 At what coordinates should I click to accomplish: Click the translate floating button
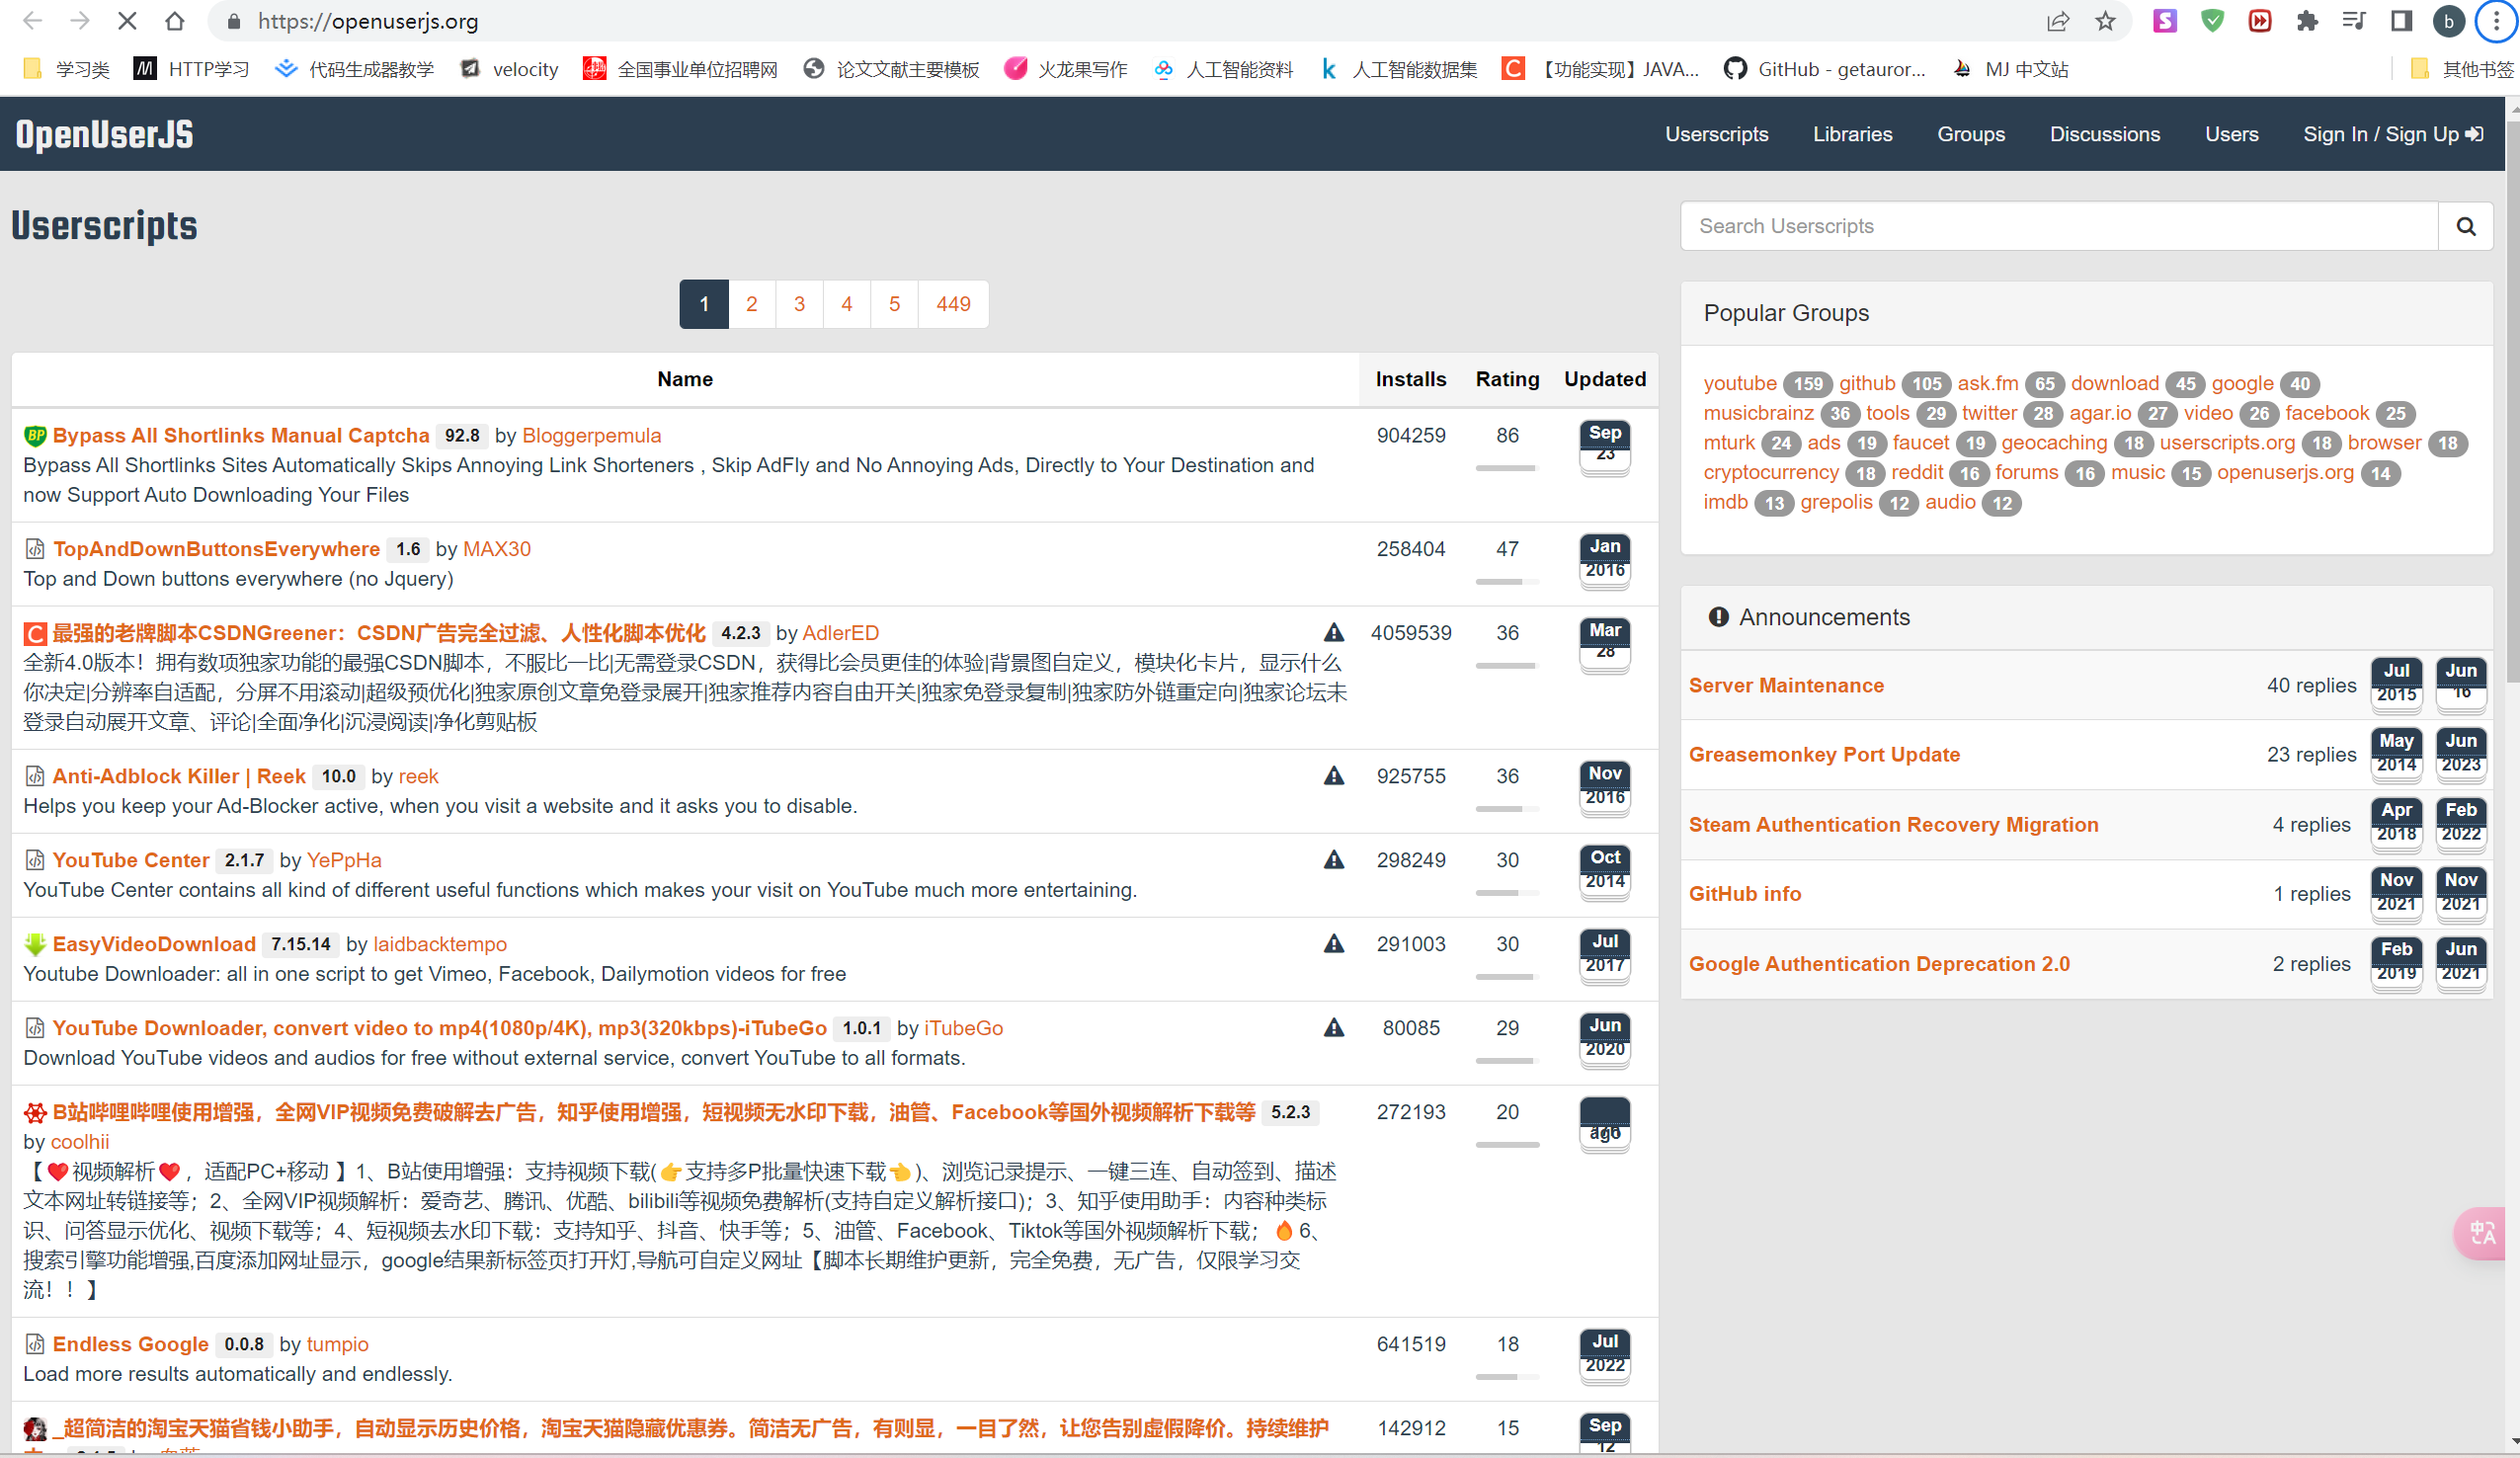[2483, 1233]
